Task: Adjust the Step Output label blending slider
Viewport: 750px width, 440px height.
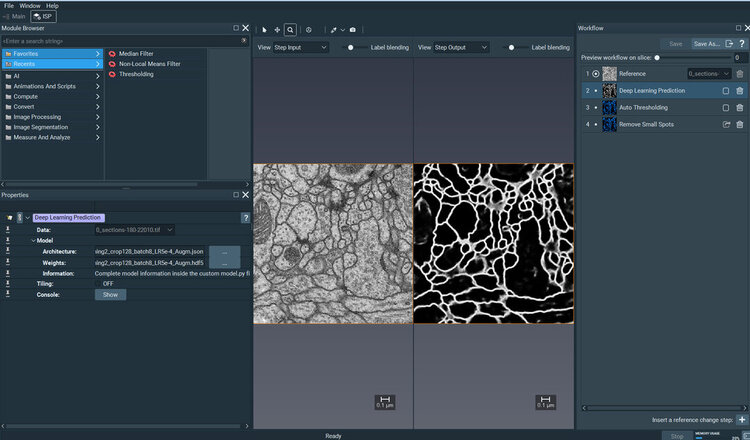Action: (x=510, y=47)
